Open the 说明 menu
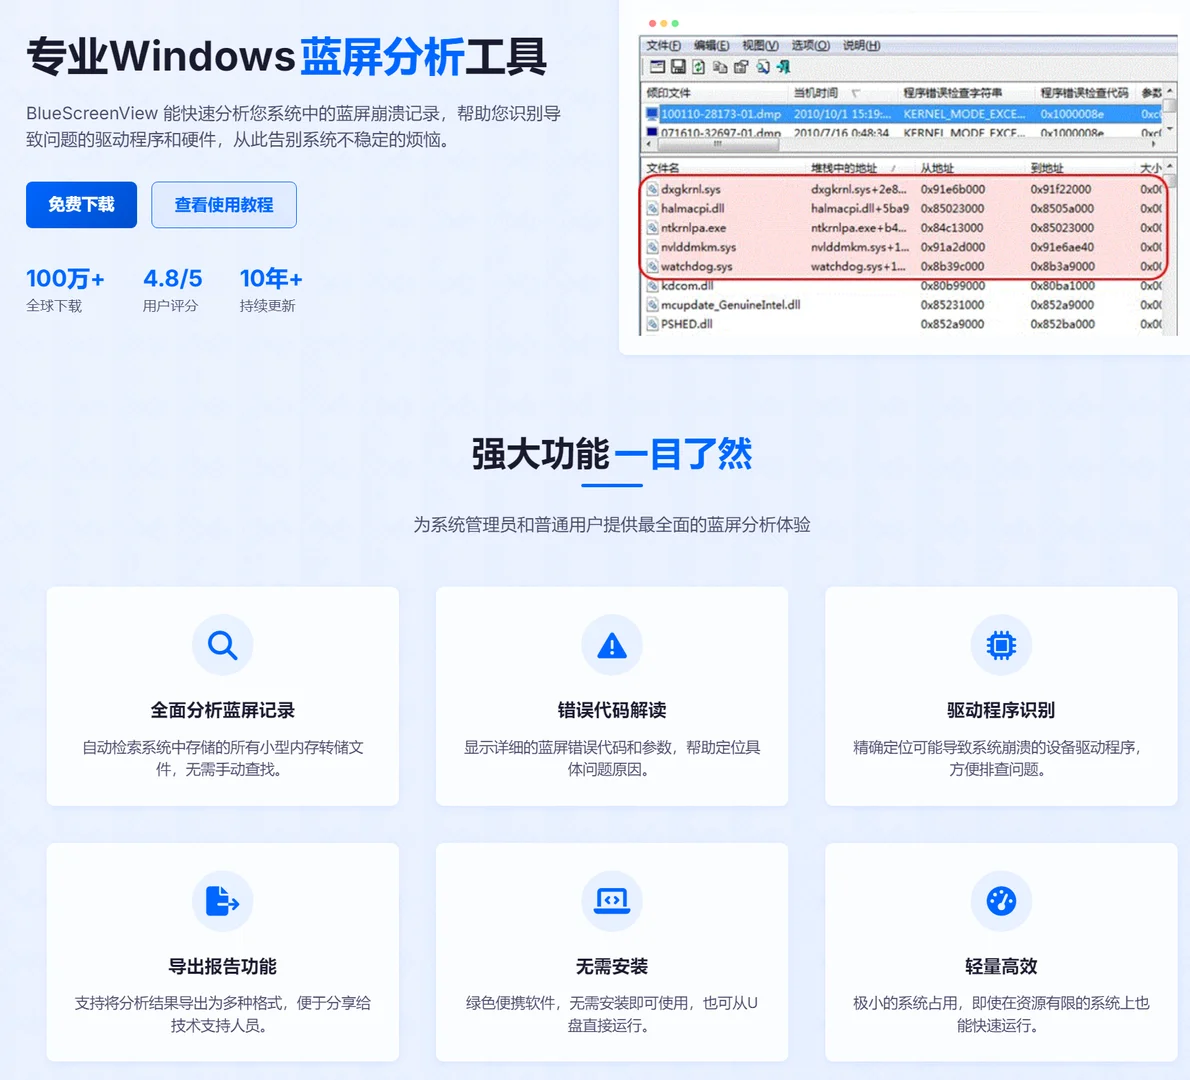This screenshot has width=1190, height=1080. coord(859,45)
